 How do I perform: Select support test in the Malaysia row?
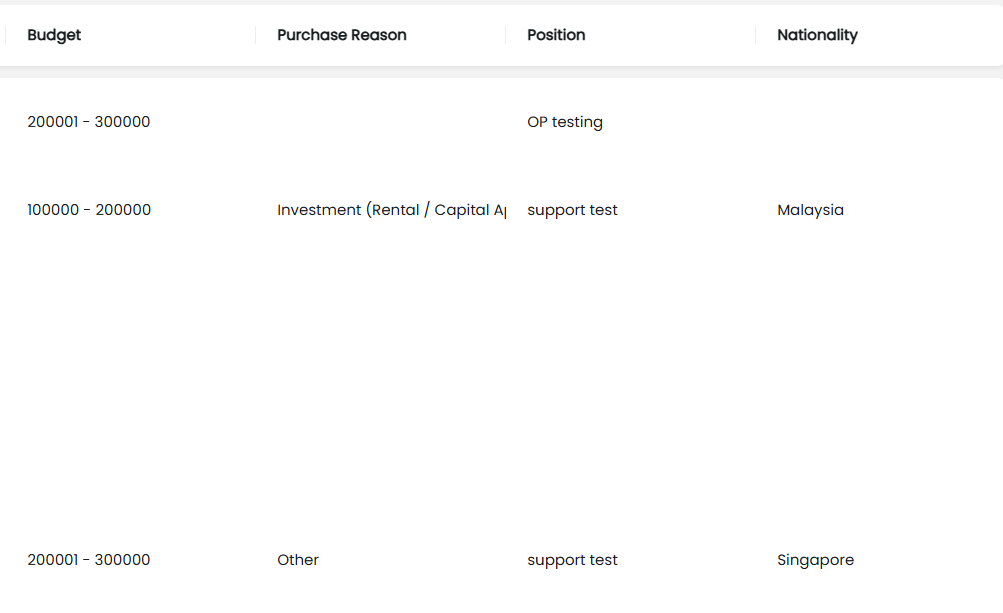coord(572,210)
